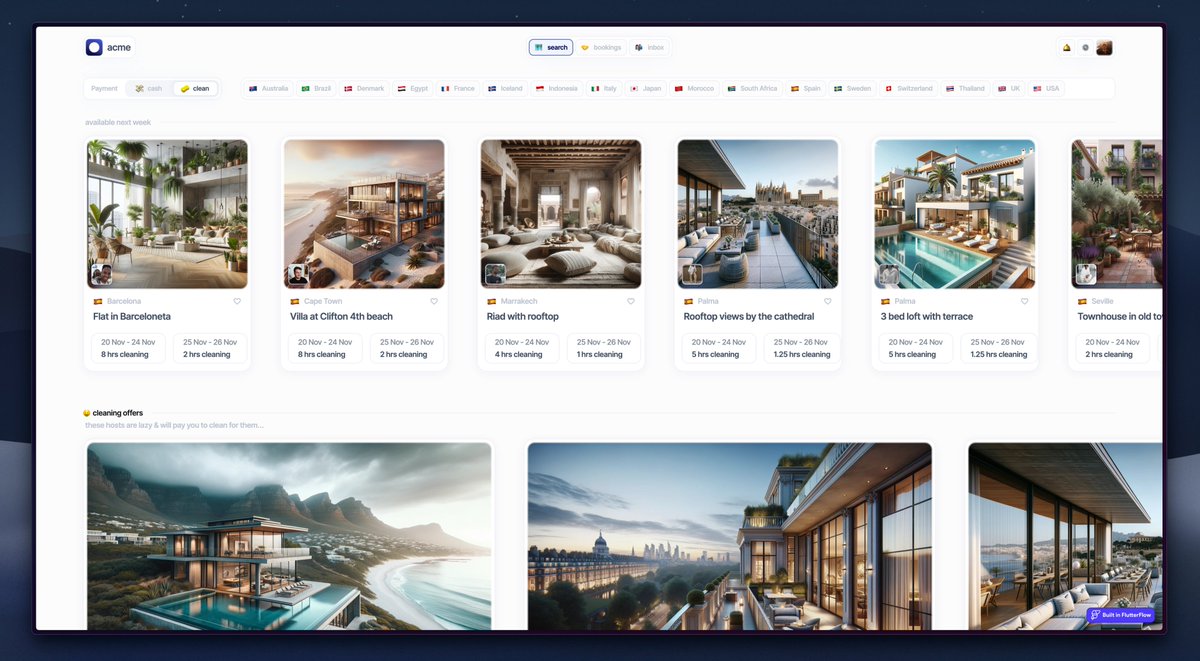Filter by Brazil
1200x661 pixels.
coord(316,88)
